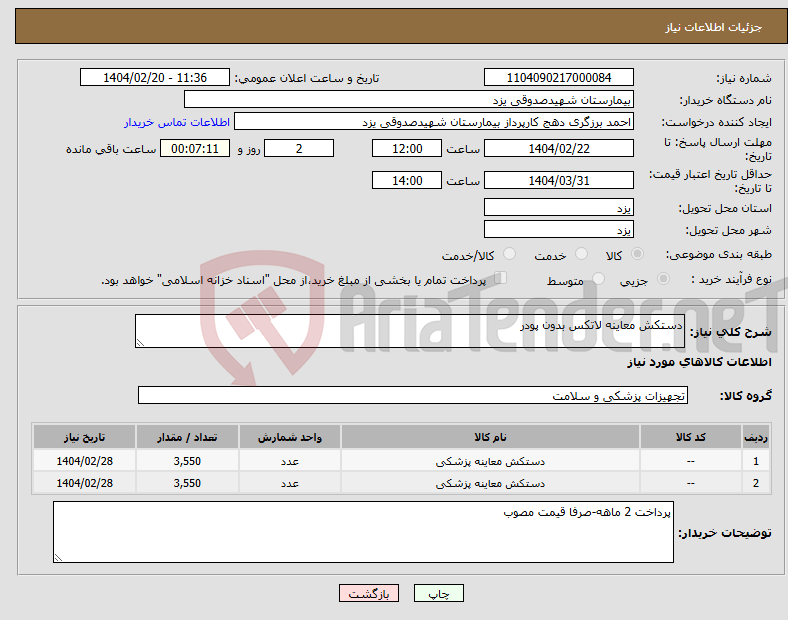Click the شماره نیاز field 1104090217000084

pos(558,77)
